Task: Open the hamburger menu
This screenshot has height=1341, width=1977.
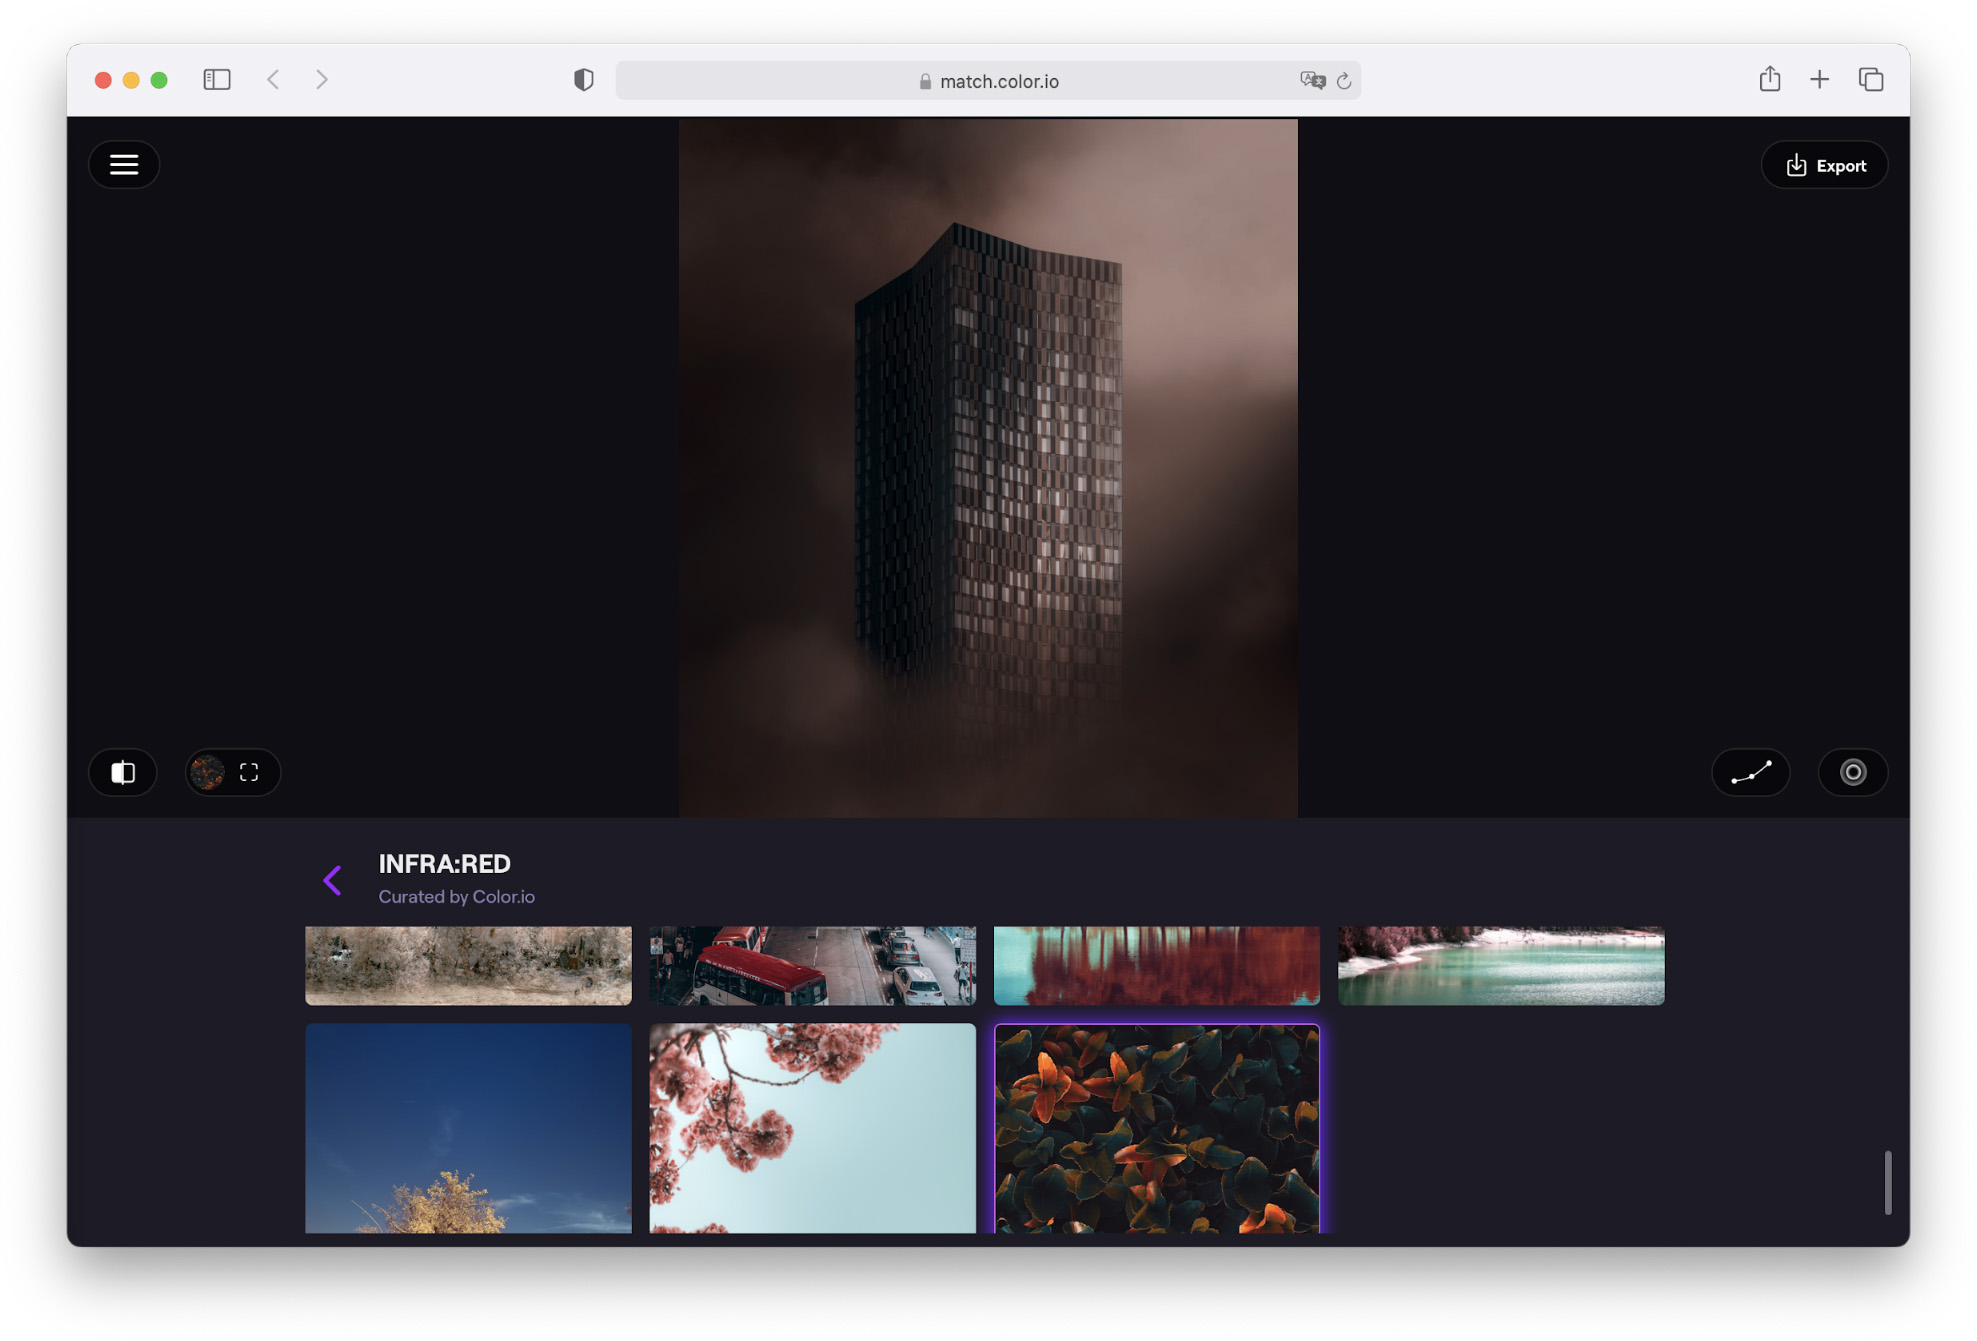Action: 123,165
